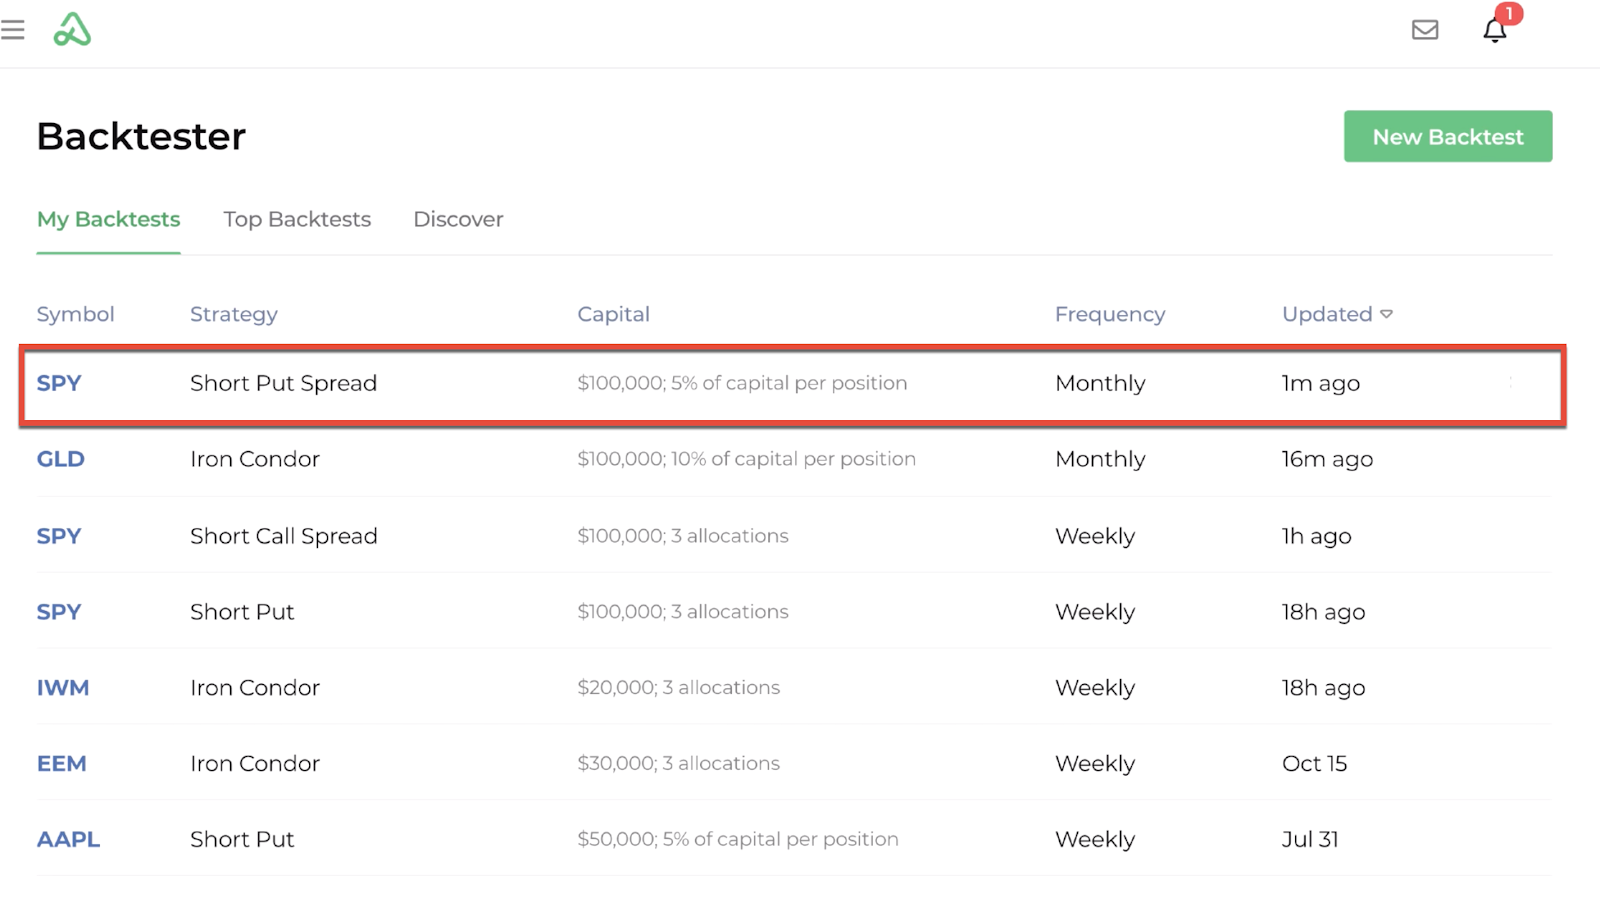Image resolution: width=1600 pixels, height=903 pixels.
Task: Click the 'Oct 15' updated date
Action: (x=1314, y=764)
